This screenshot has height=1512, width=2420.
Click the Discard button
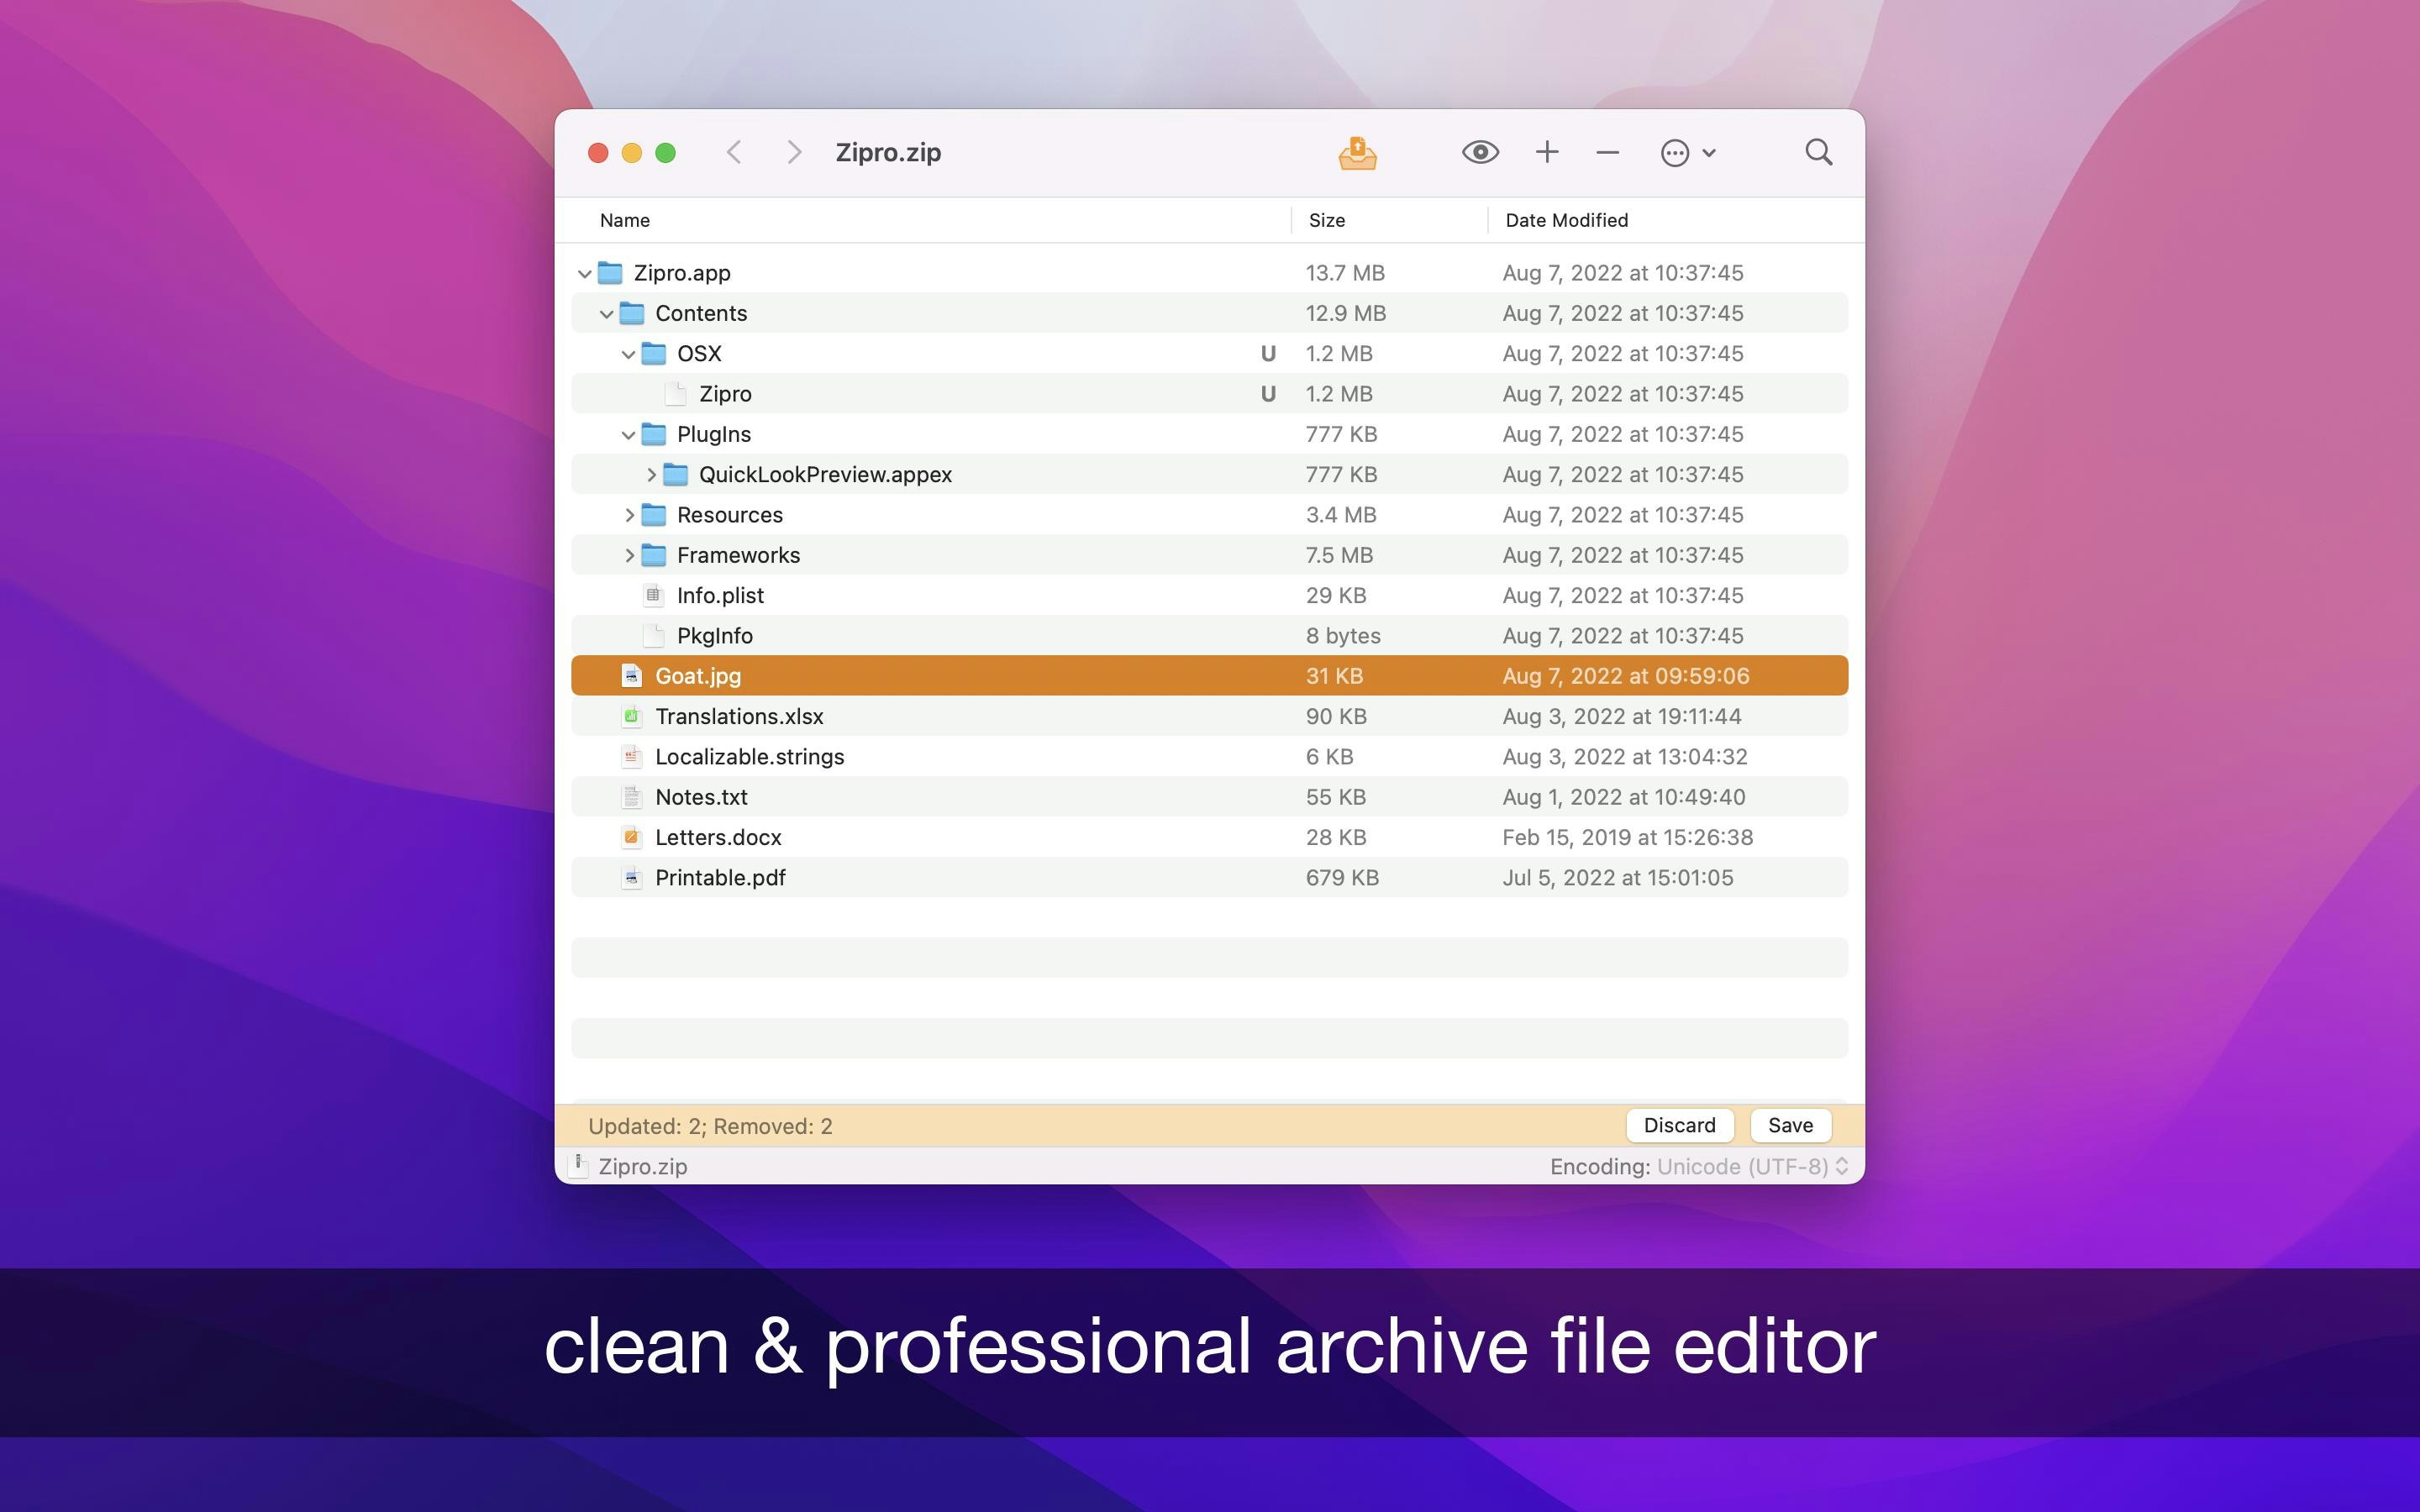[1679, 1125]
